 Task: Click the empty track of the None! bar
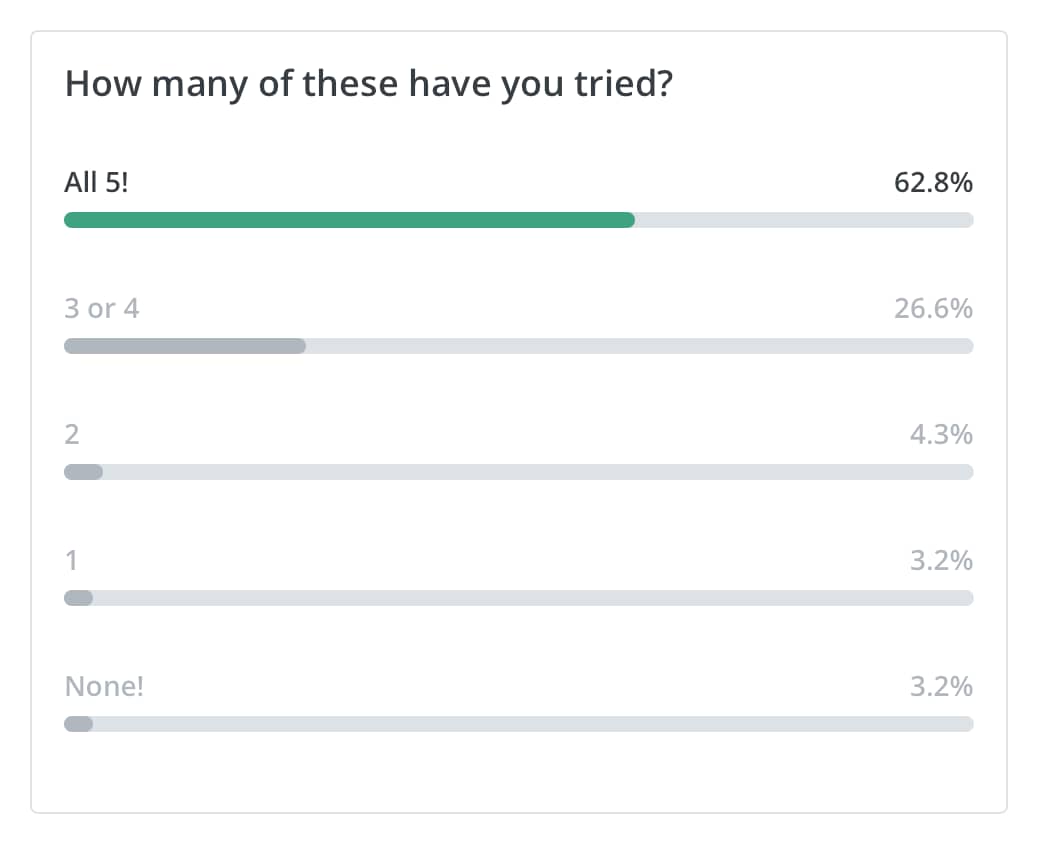click(x=533, y=724)
